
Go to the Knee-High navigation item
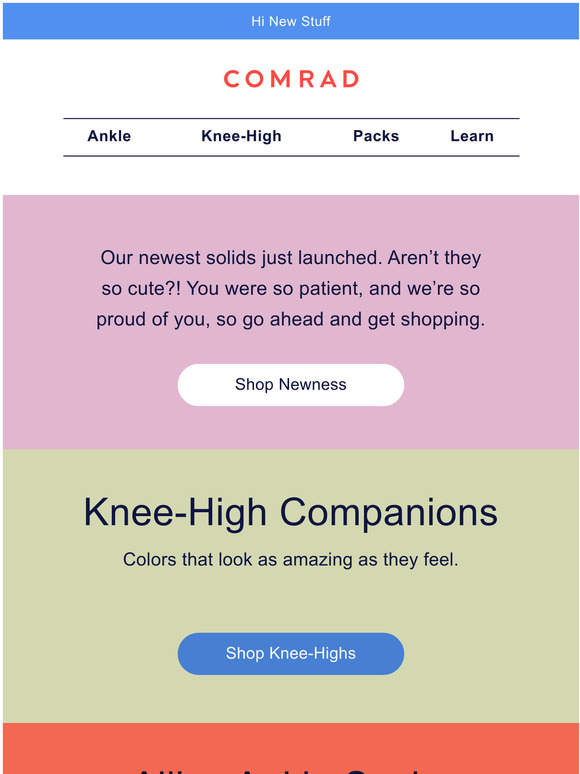coord(241,136)
